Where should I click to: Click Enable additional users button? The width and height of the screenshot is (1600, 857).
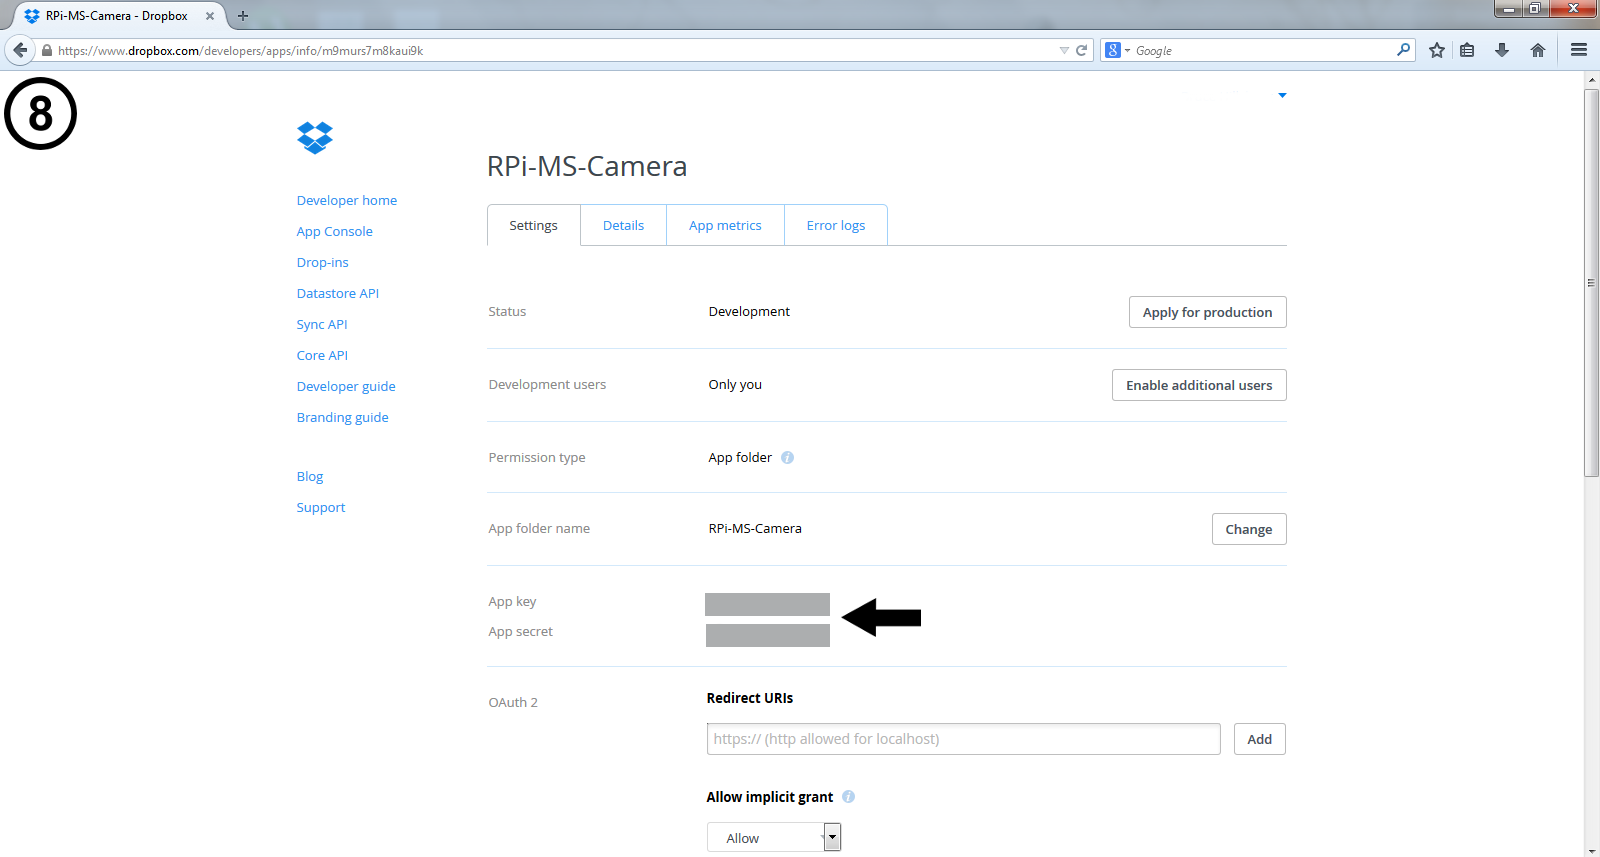[1199, 385]
